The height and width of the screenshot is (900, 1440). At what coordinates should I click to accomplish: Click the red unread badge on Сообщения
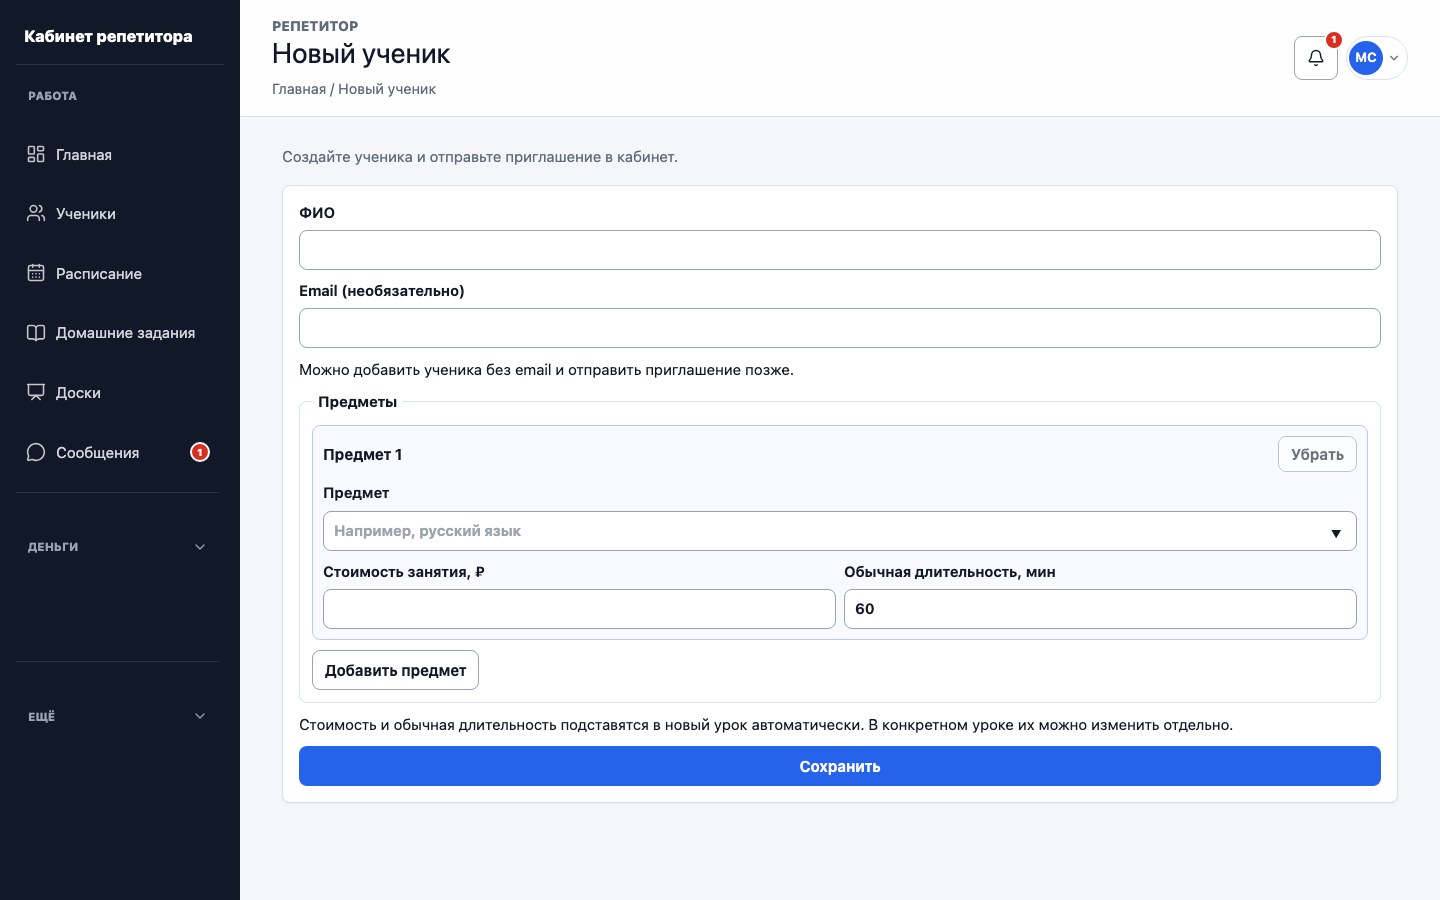point(200,452)
